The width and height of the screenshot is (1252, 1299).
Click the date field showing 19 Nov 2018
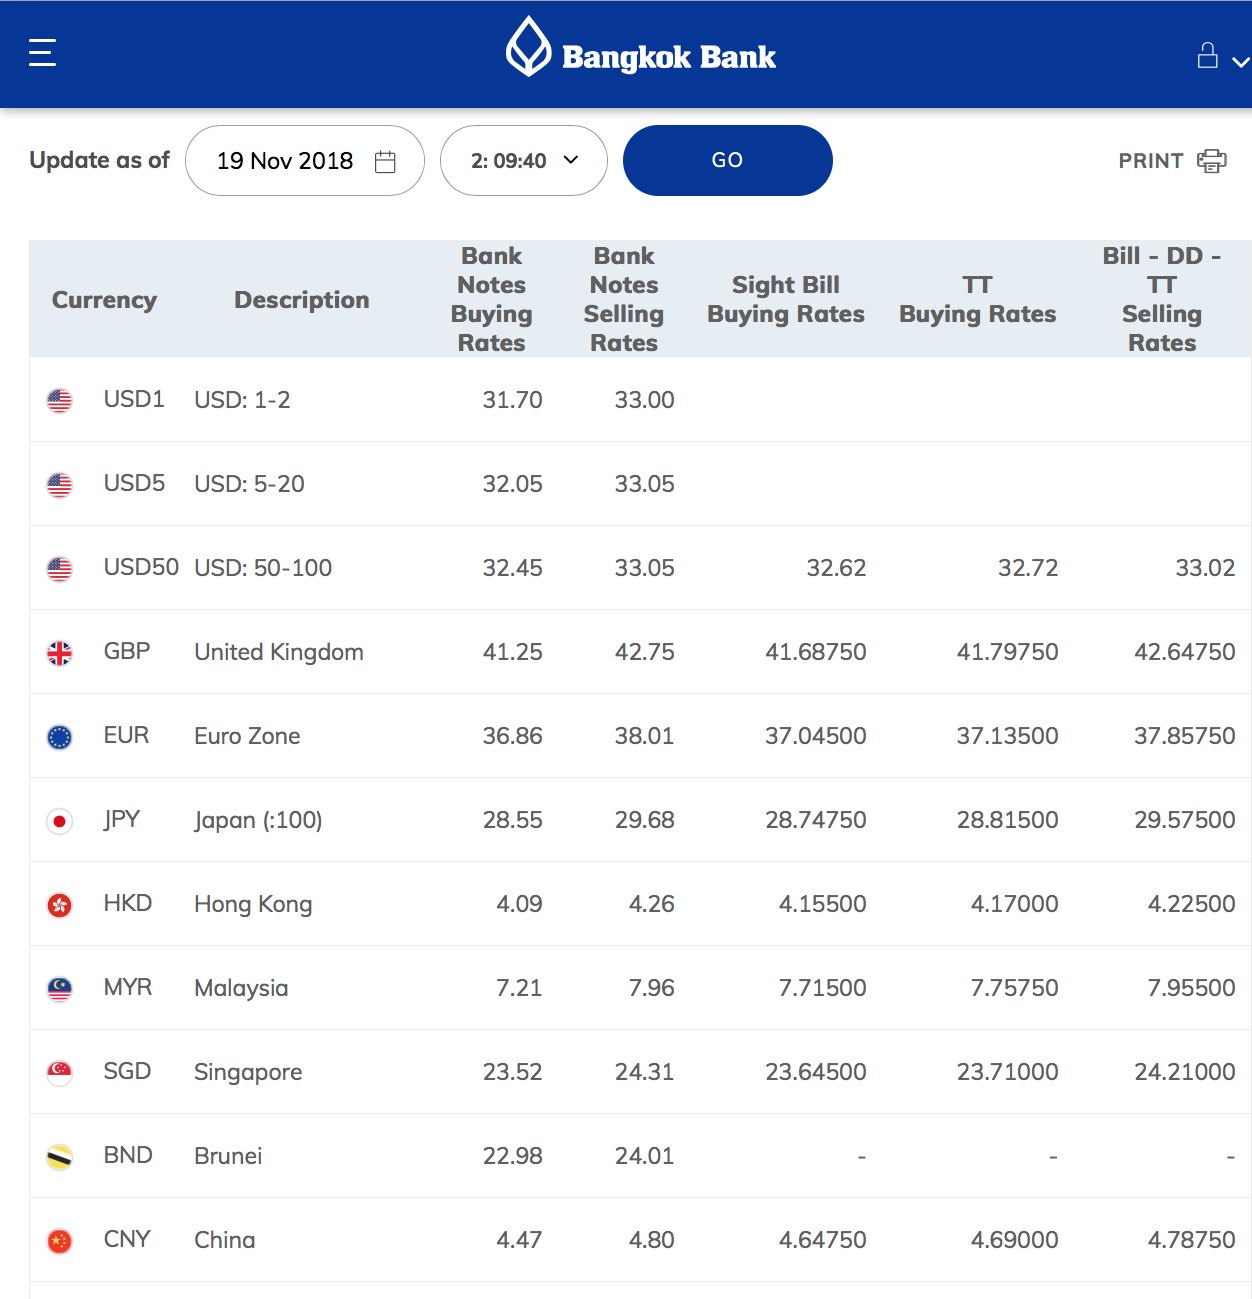(305, 160)
